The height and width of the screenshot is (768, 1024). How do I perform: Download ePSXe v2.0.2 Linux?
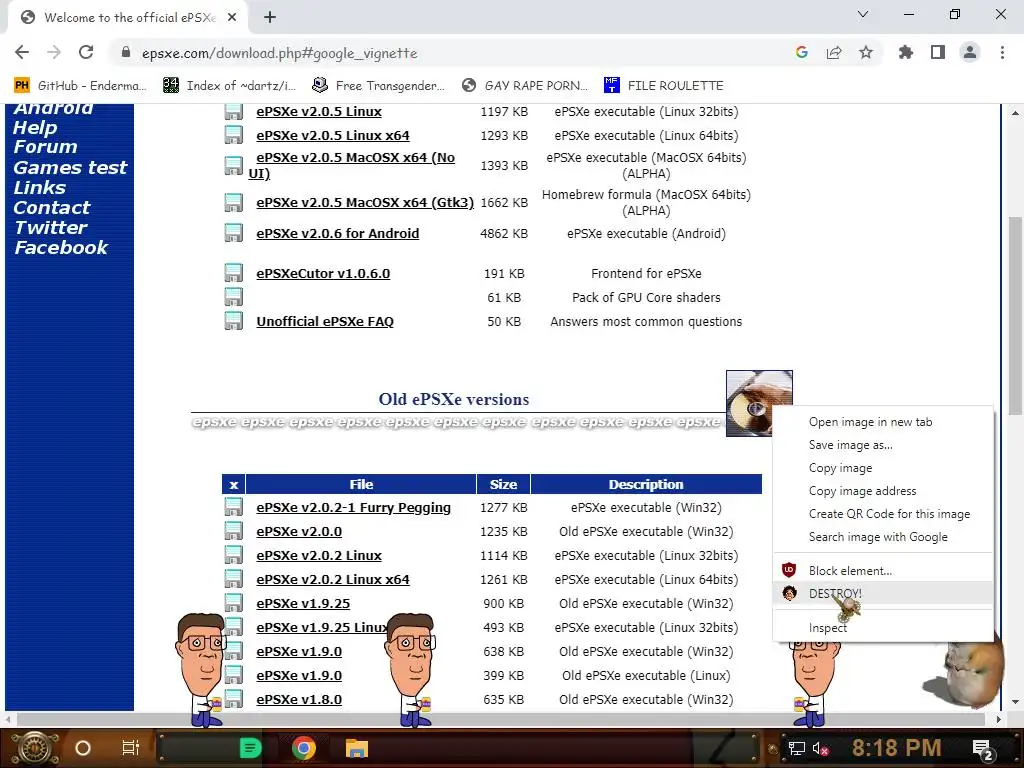[319, 555]
